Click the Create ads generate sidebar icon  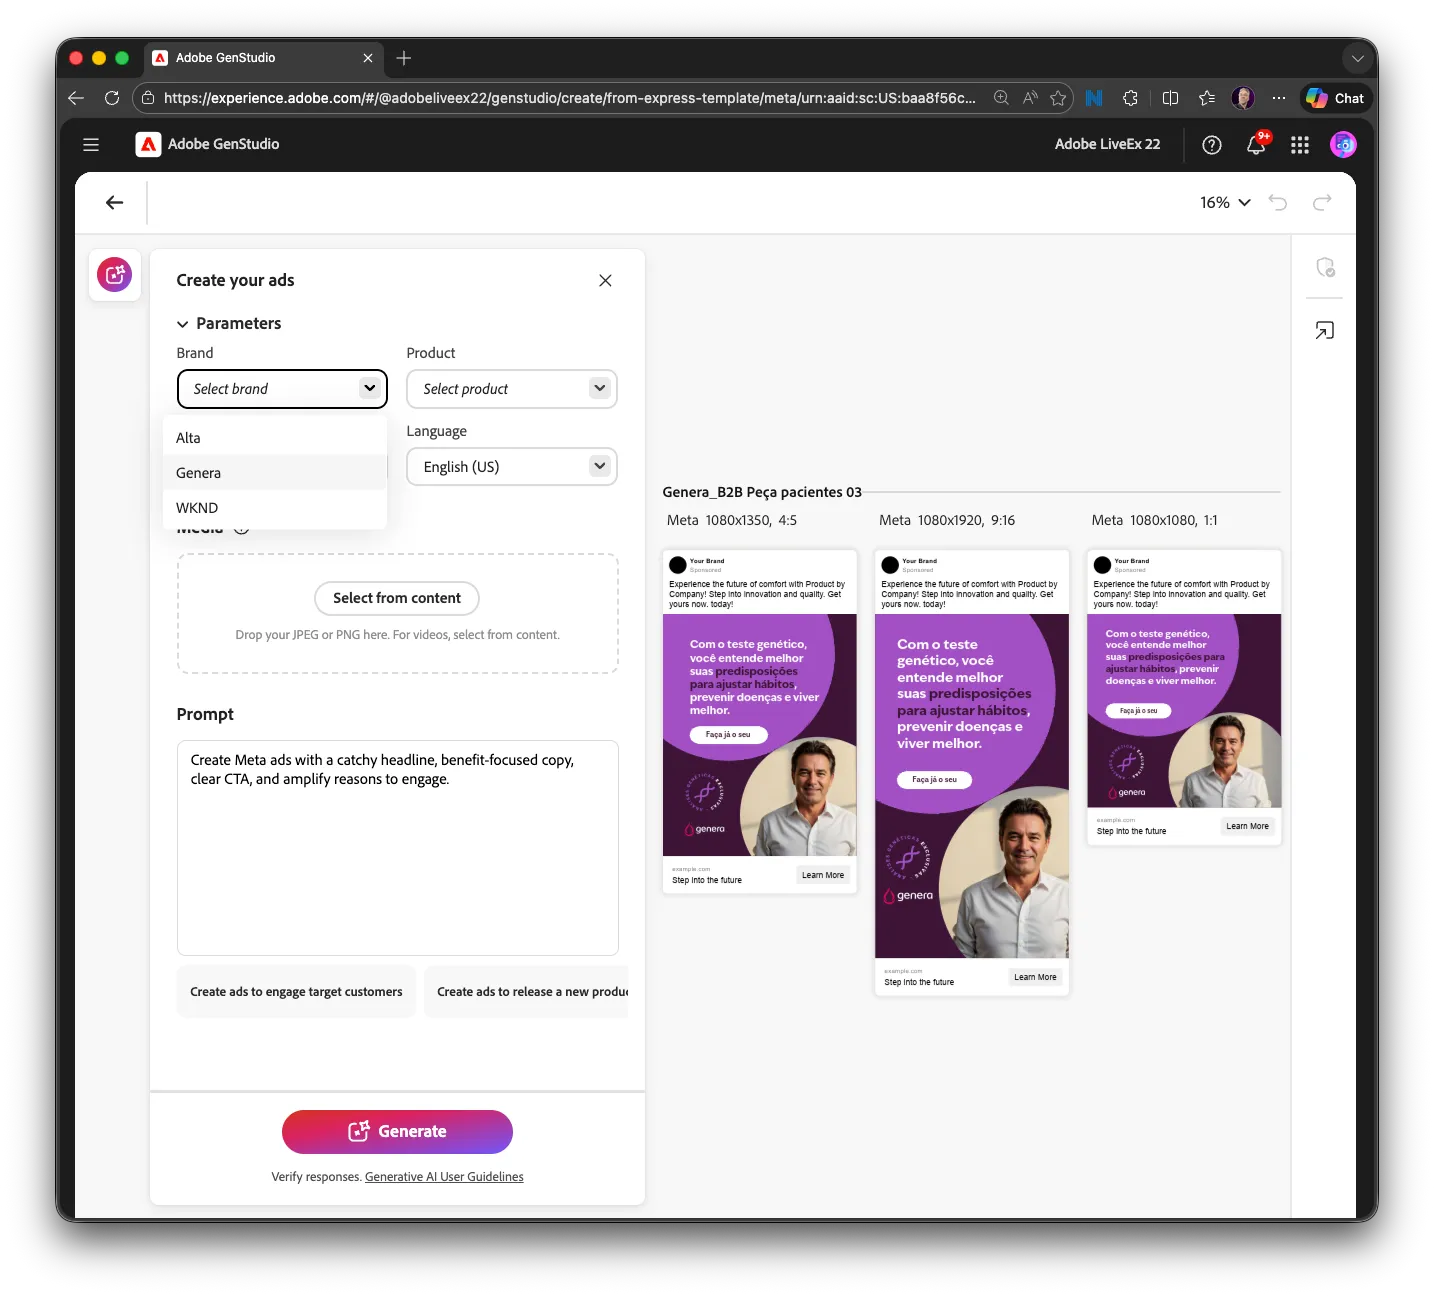(x=115, y=275)
